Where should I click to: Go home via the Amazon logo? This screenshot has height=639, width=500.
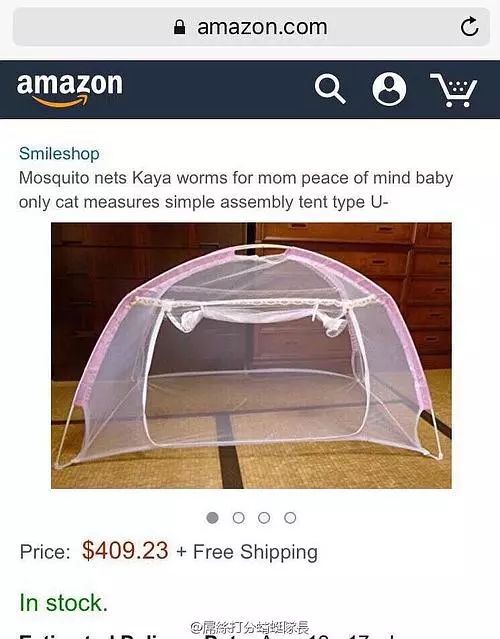(69, 90)
